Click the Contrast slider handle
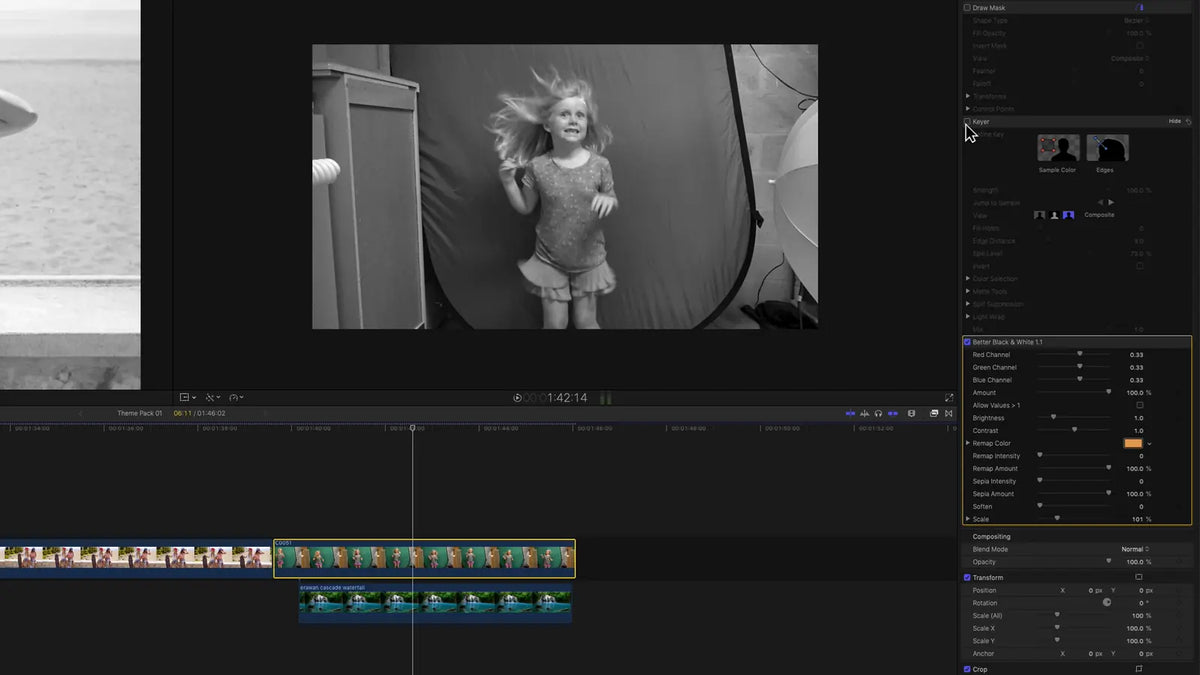Viewport: 1200px width, 675px height. pos(1074,430)
